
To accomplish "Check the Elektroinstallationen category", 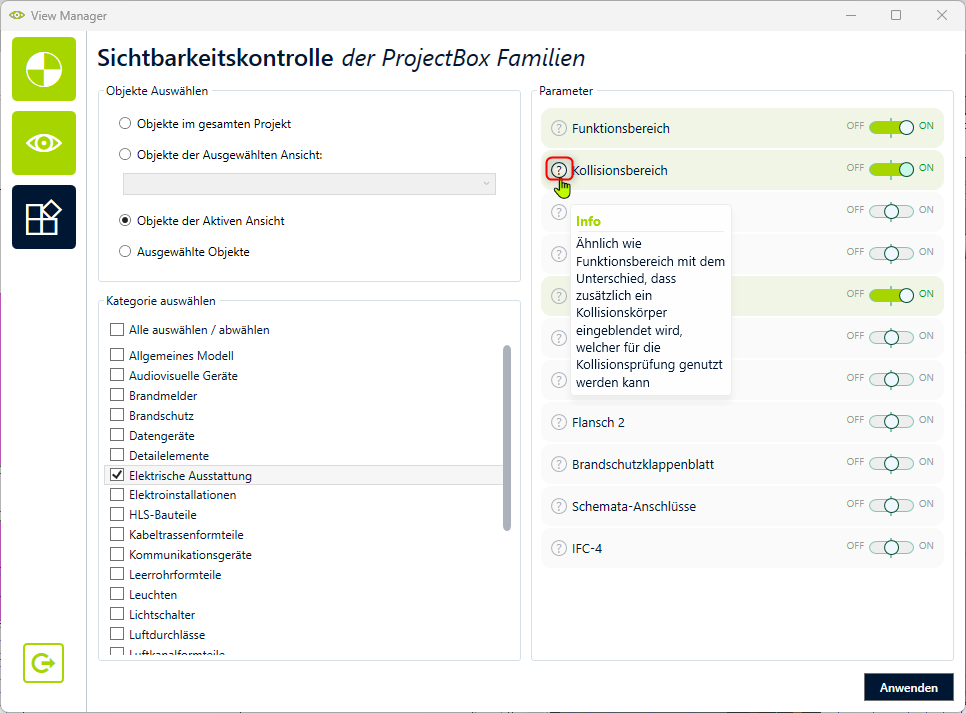I will (117, 494).
